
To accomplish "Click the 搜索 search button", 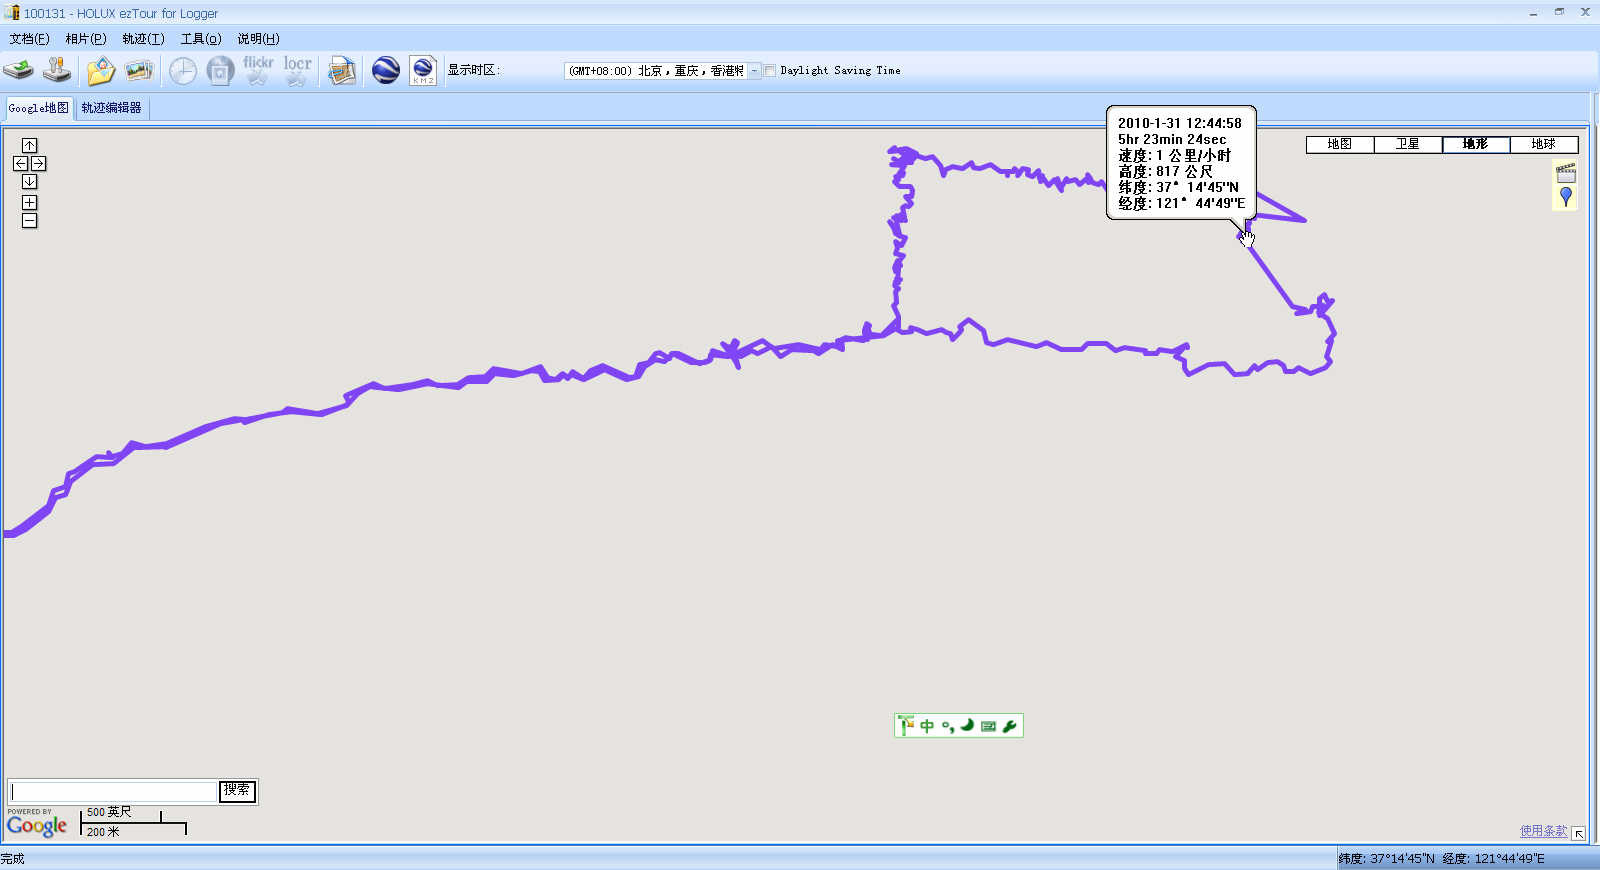I will [x=237, y=791].
